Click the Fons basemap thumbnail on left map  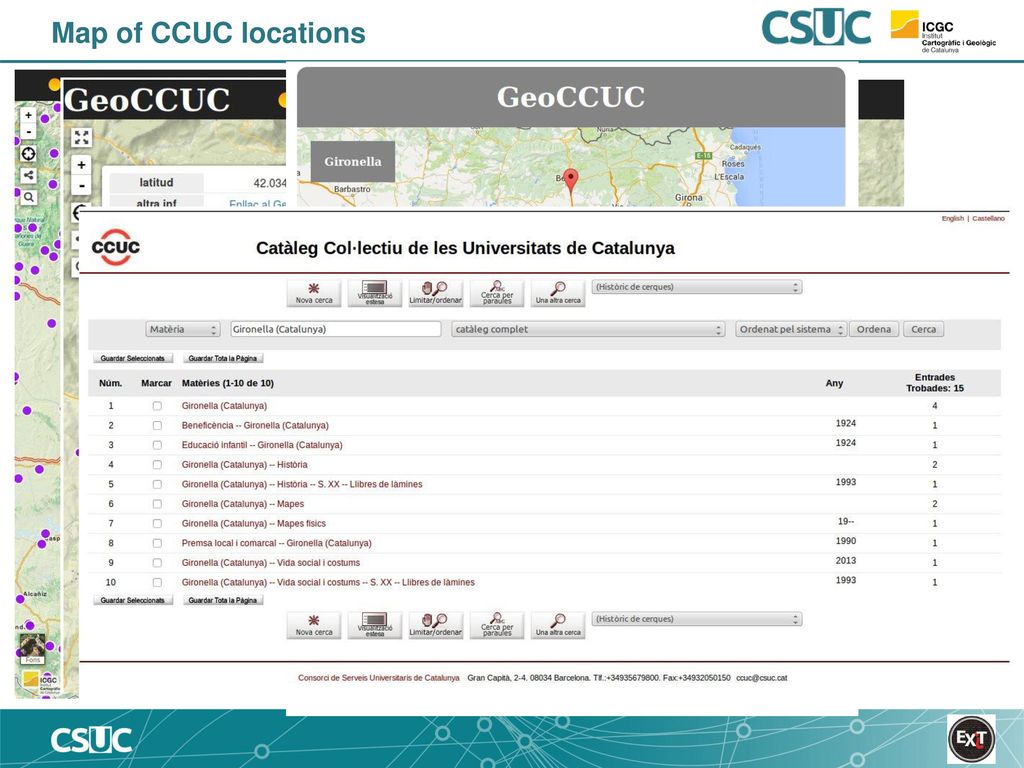32,649
